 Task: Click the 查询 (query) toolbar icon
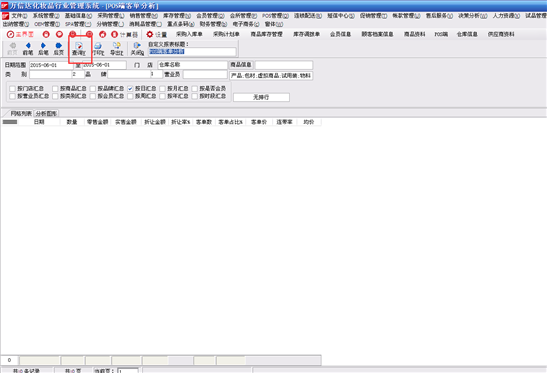(x=79, y=49)
